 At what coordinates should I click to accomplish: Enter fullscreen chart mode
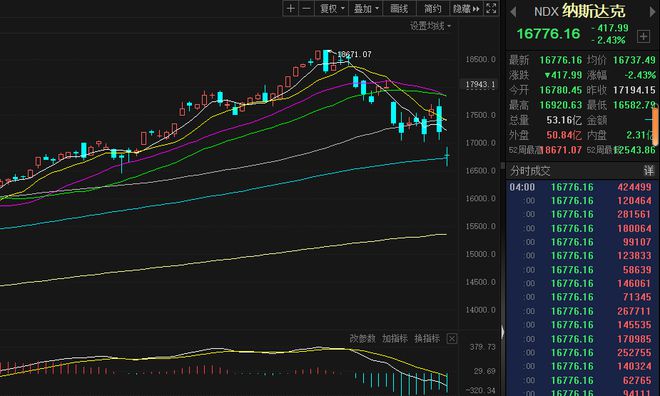[491, 8]
